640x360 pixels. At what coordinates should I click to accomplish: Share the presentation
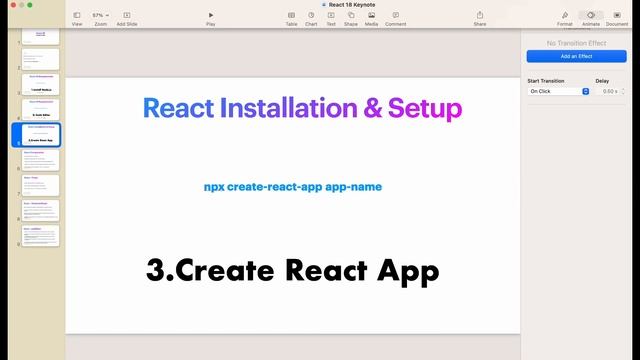pyautogui.click(x=480, y=18)
